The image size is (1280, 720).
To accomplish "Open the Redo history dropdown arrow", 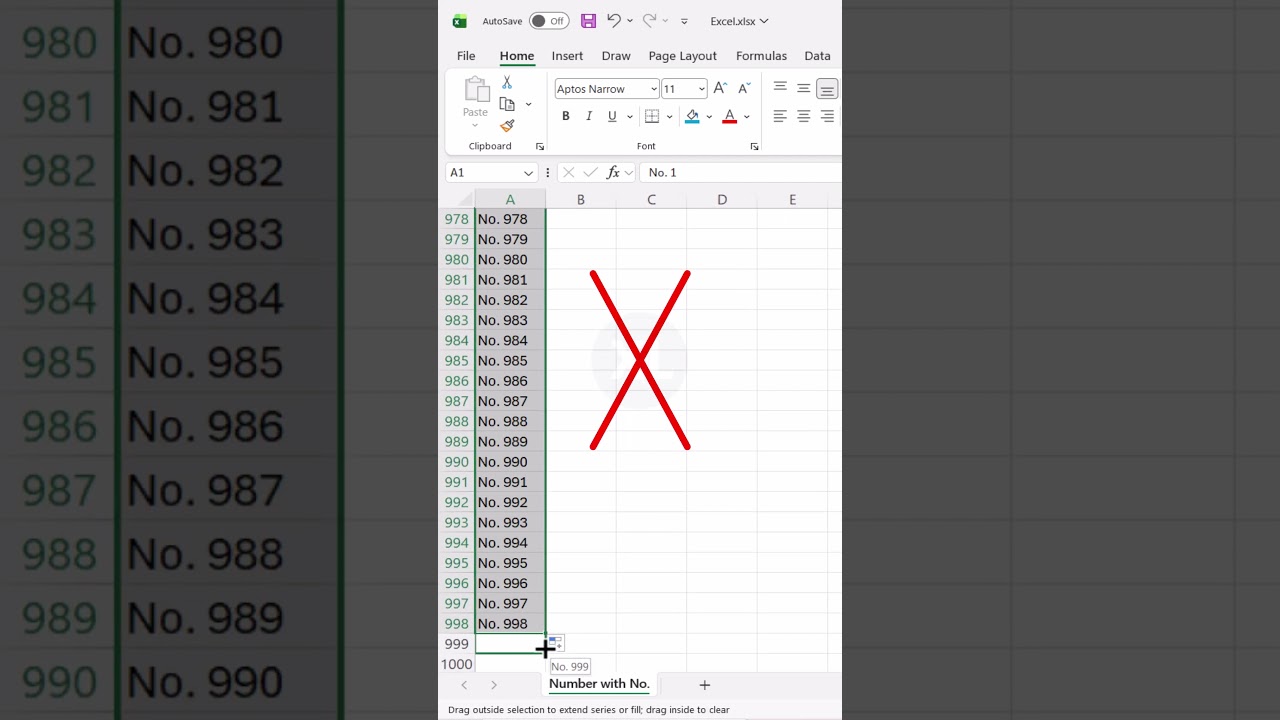I will [665, 21].
